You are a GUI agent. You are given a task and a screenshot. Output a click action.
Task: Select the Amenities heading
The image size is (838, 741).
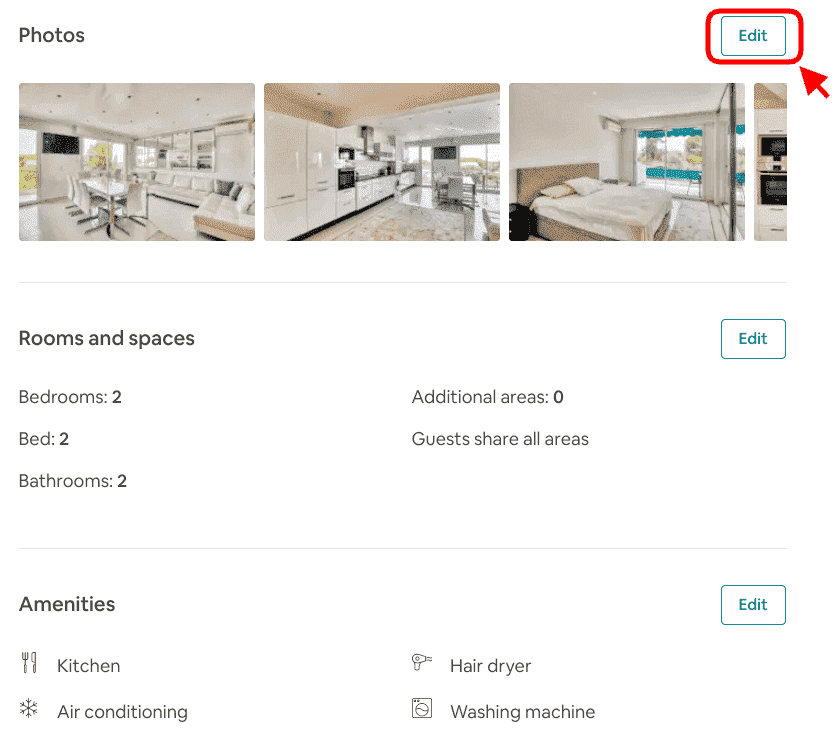pyautogui.click(x=67, y=604)
